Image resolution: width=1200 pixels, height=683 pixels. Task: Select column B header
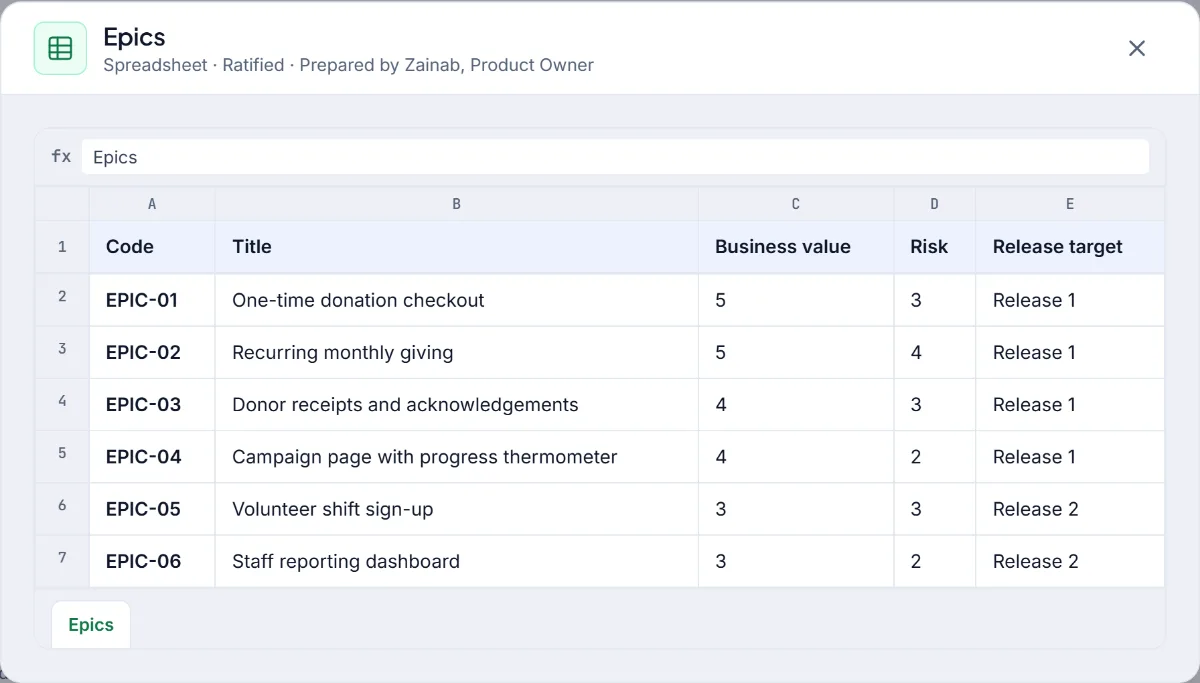[457, 204]
